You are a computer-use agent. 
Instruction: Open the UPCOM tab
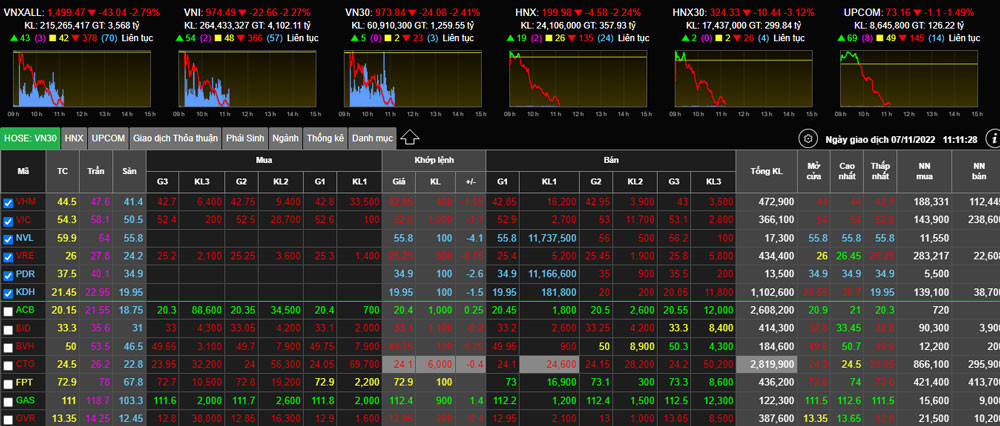[x=108, y=138]
